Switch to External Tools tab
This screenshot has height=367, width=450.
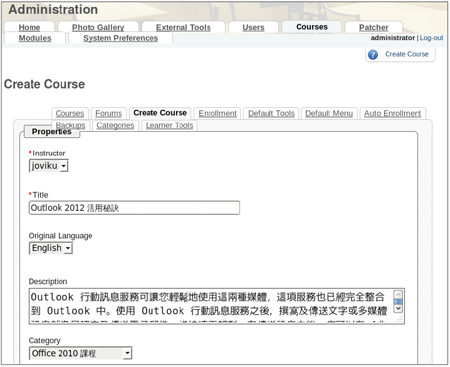183,27
